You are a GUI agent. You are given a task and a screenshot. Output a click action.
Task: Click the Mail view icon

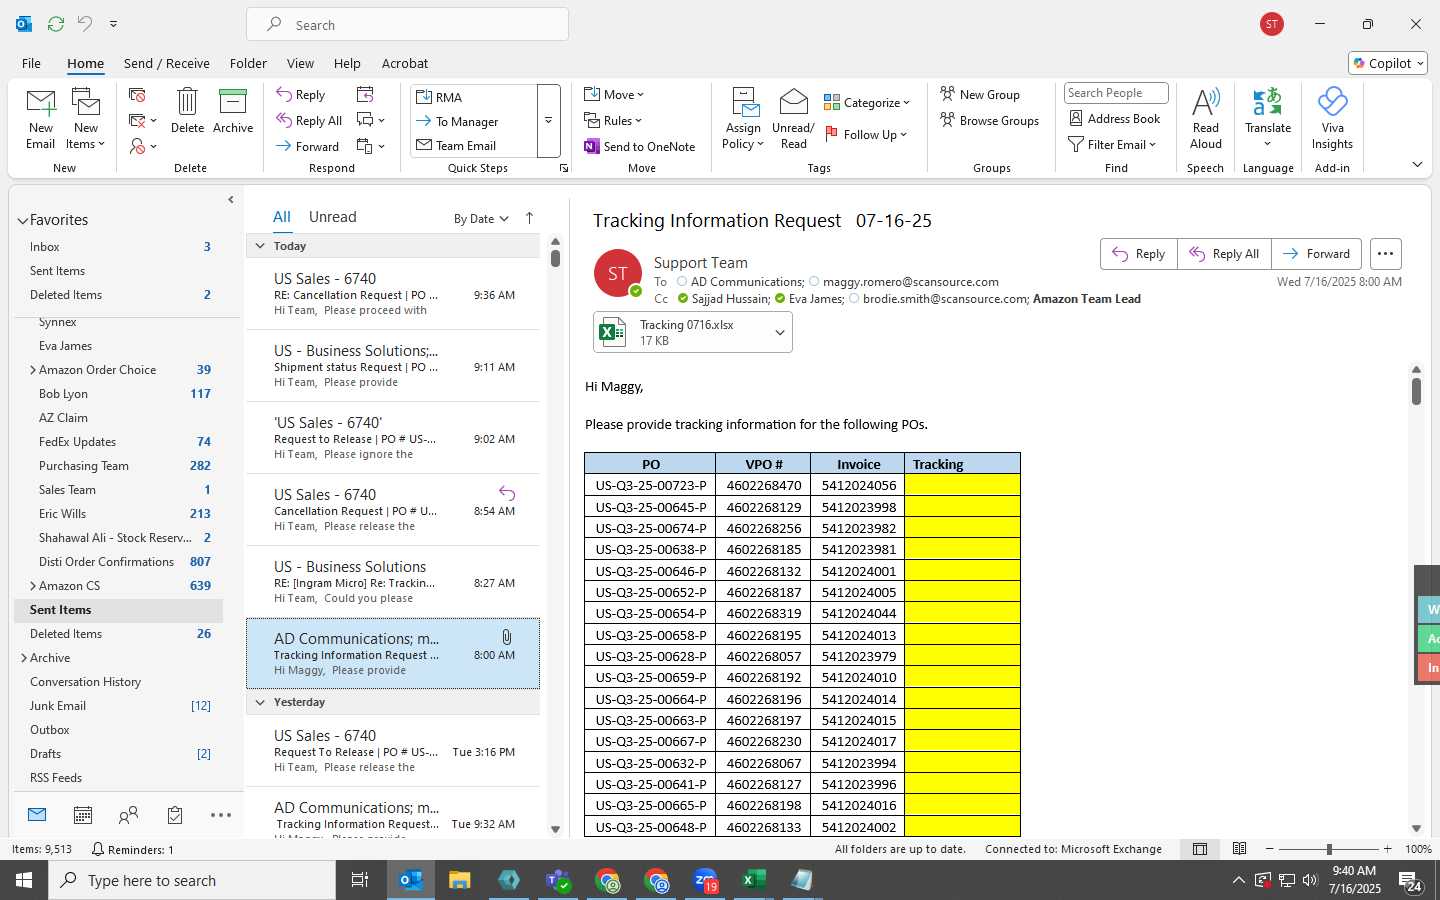[x=37, y=815]
